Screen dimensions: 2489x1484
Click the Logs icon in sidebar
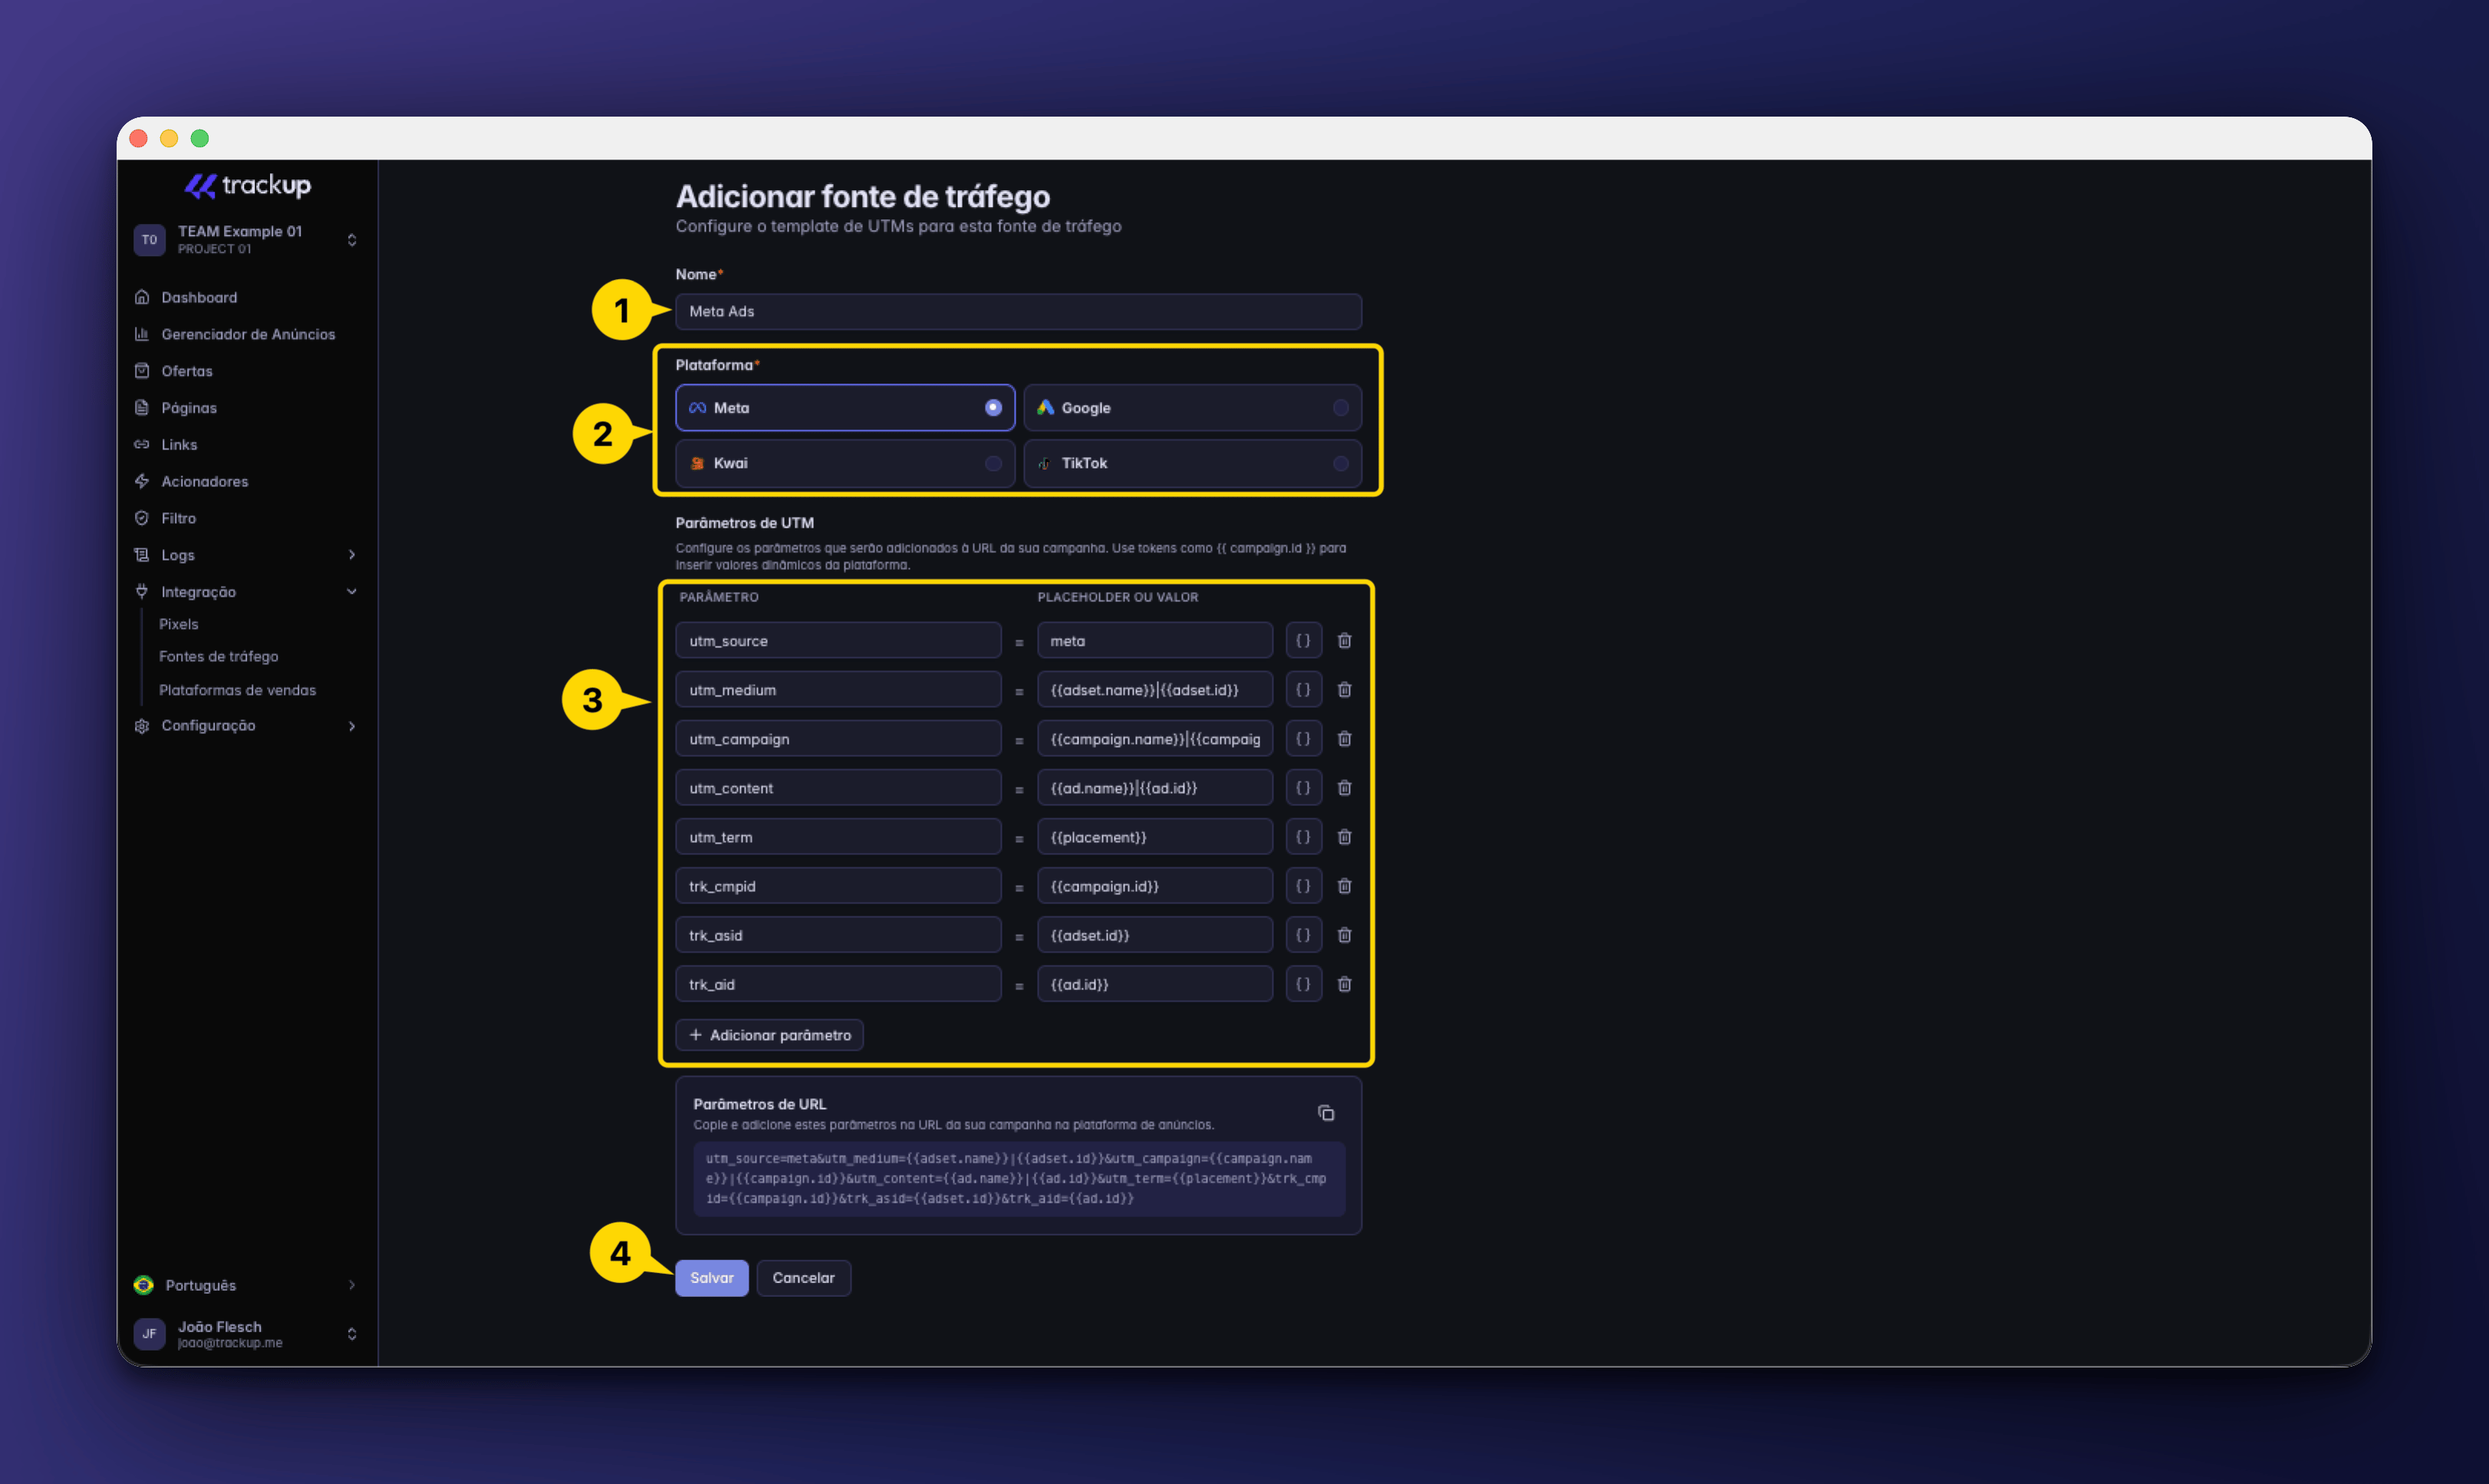tap(142, 555)
